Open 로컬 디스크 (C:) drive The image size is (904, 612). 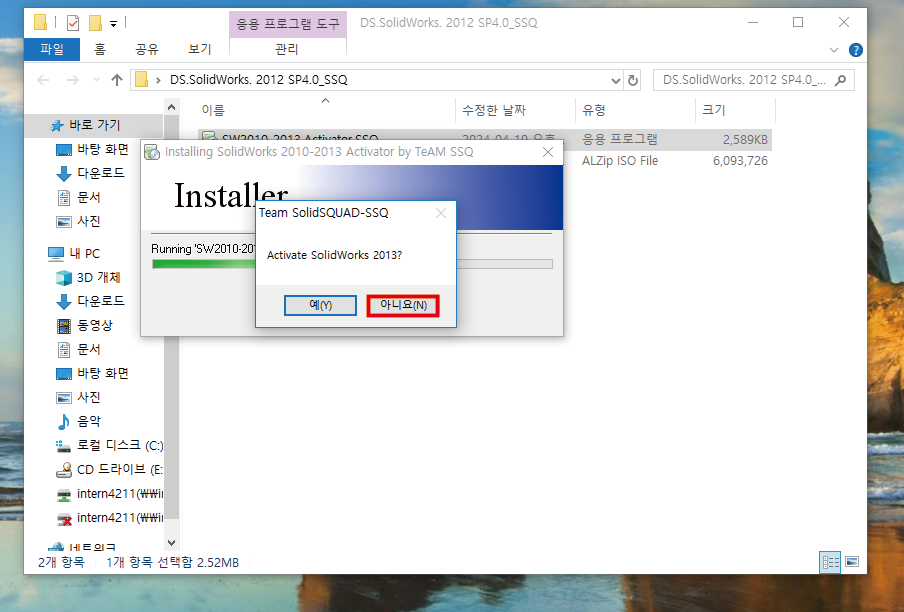120,445
